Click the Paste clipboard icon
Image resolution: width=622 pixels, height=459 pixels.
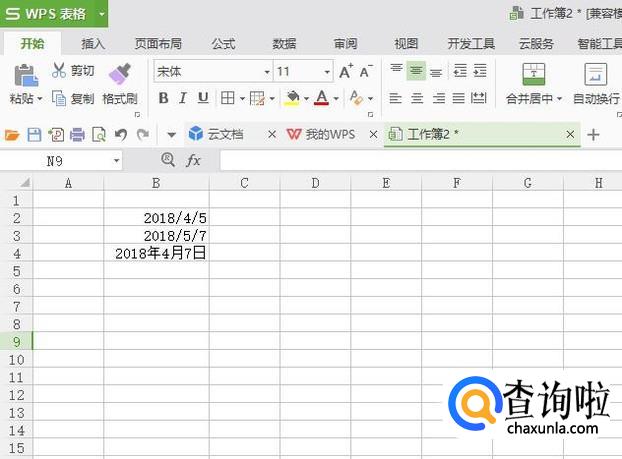pyautogui.click(x=26, y=75)
